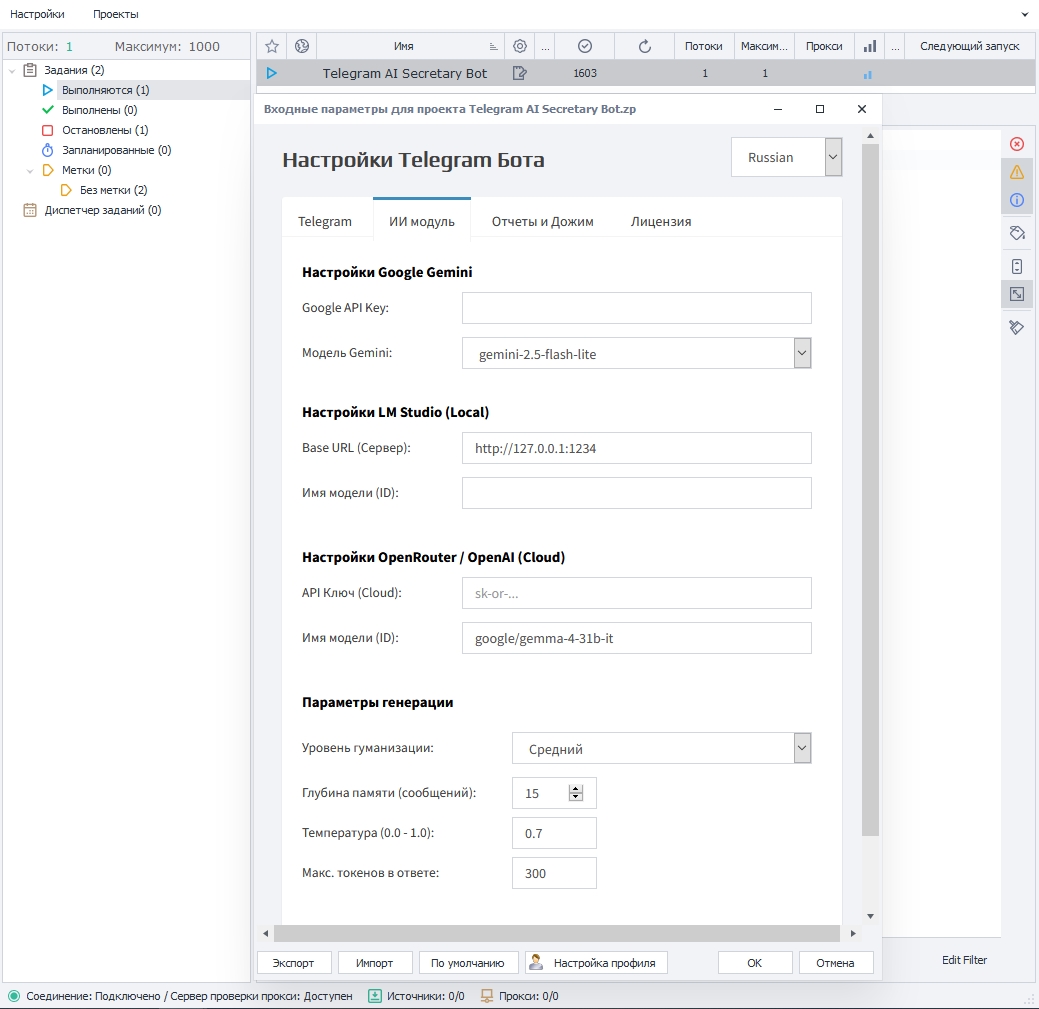The height and width of the screenshot is (1009, 1039).
Task: Click the expand arrows icon in right sidebar
Action: pos(1016,294)
